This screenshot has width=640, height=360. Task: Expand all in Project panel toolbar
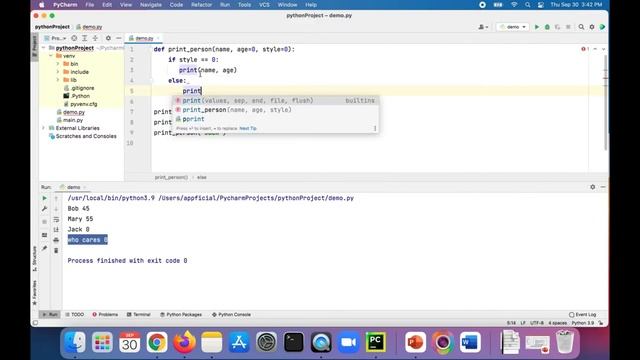pyautogui.click(x=84, y=38)
